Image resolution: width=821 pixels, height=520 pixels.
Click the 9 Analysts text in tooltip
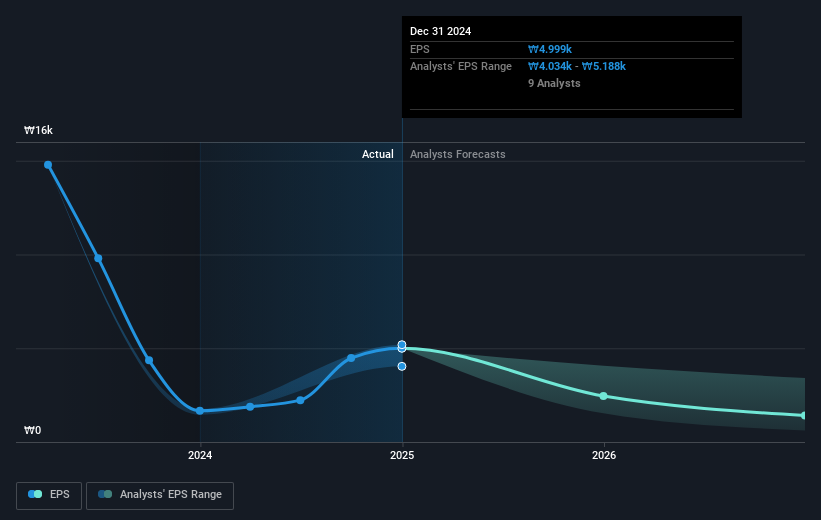coord(554,83)
